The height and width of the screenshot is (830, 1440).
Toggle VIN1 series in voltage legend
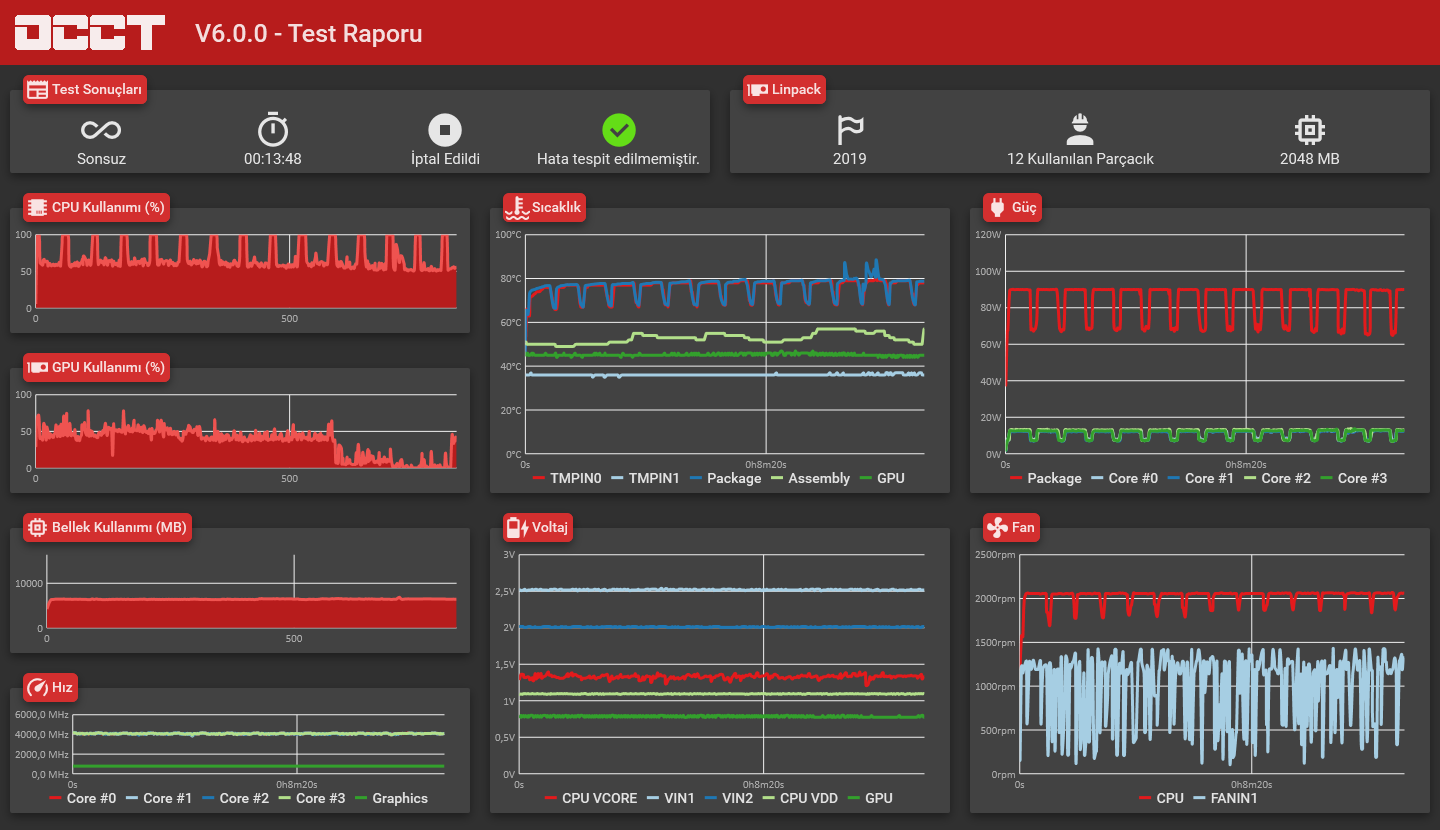tap(670, 798)
